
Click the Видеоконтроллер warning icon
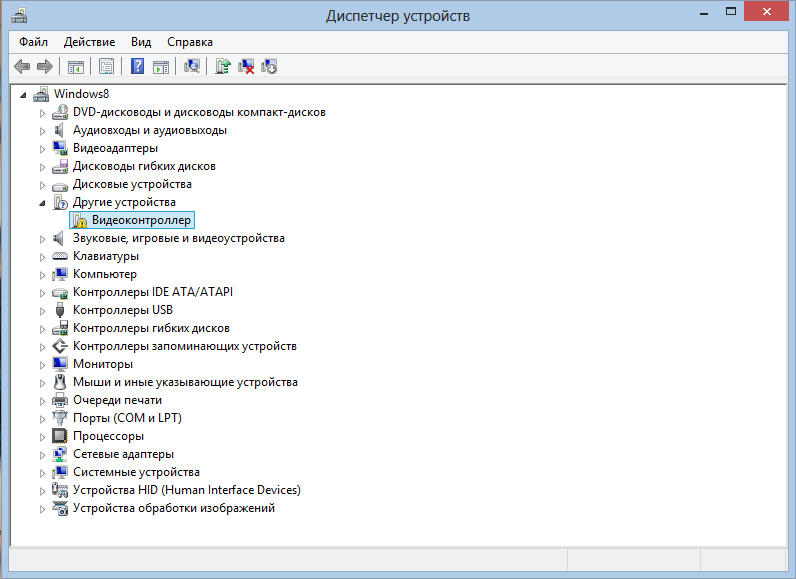79,220
